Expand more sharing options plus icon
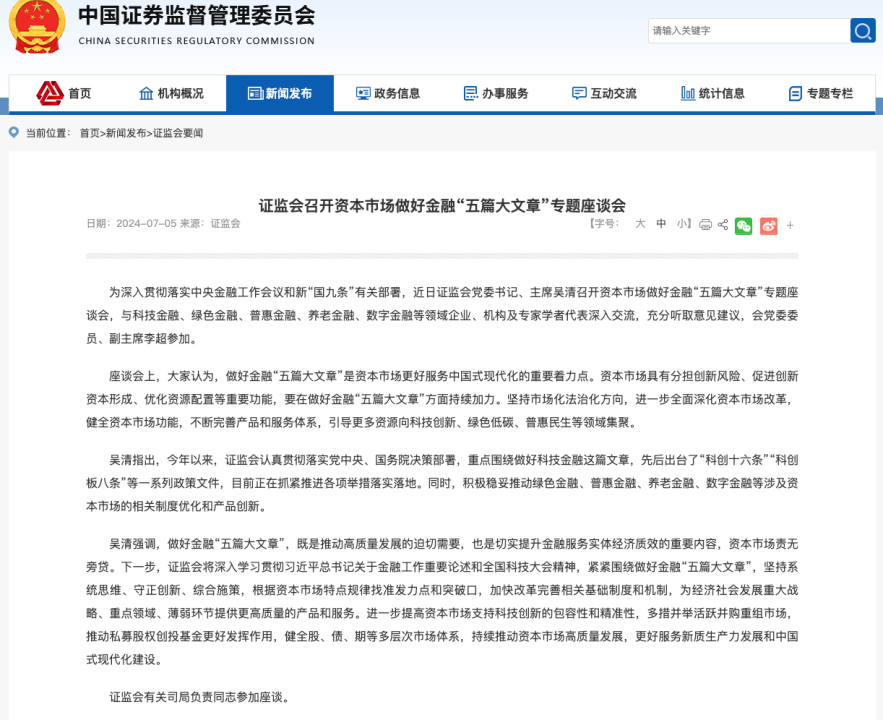 790,225
